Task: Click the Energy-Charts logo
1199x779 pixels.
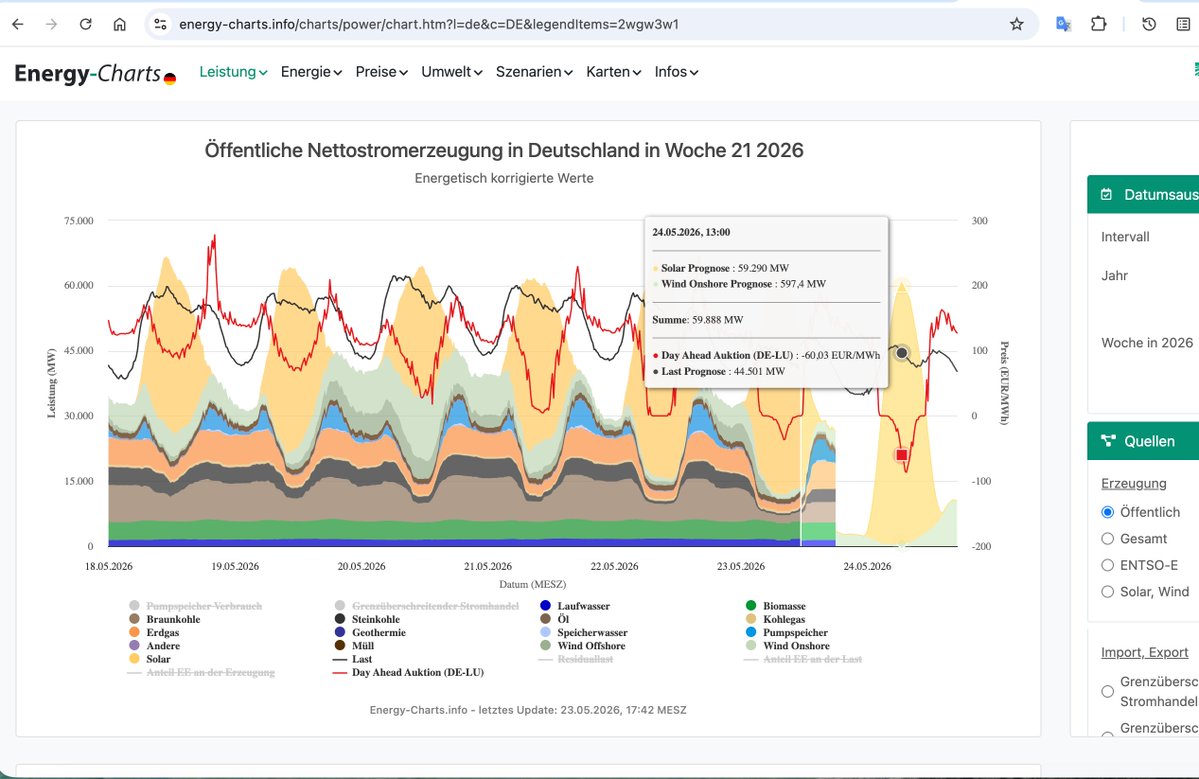Action: tap(95, 73)
